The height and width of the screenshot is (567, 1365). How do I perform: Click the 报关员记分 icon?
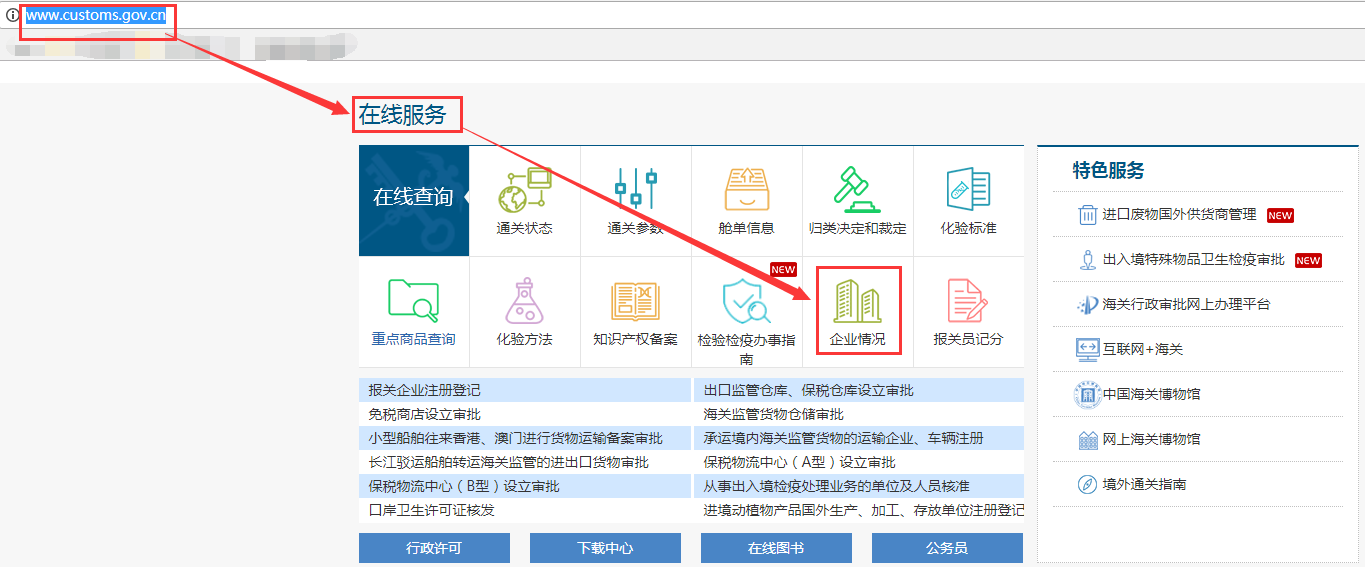coord(968,300)
